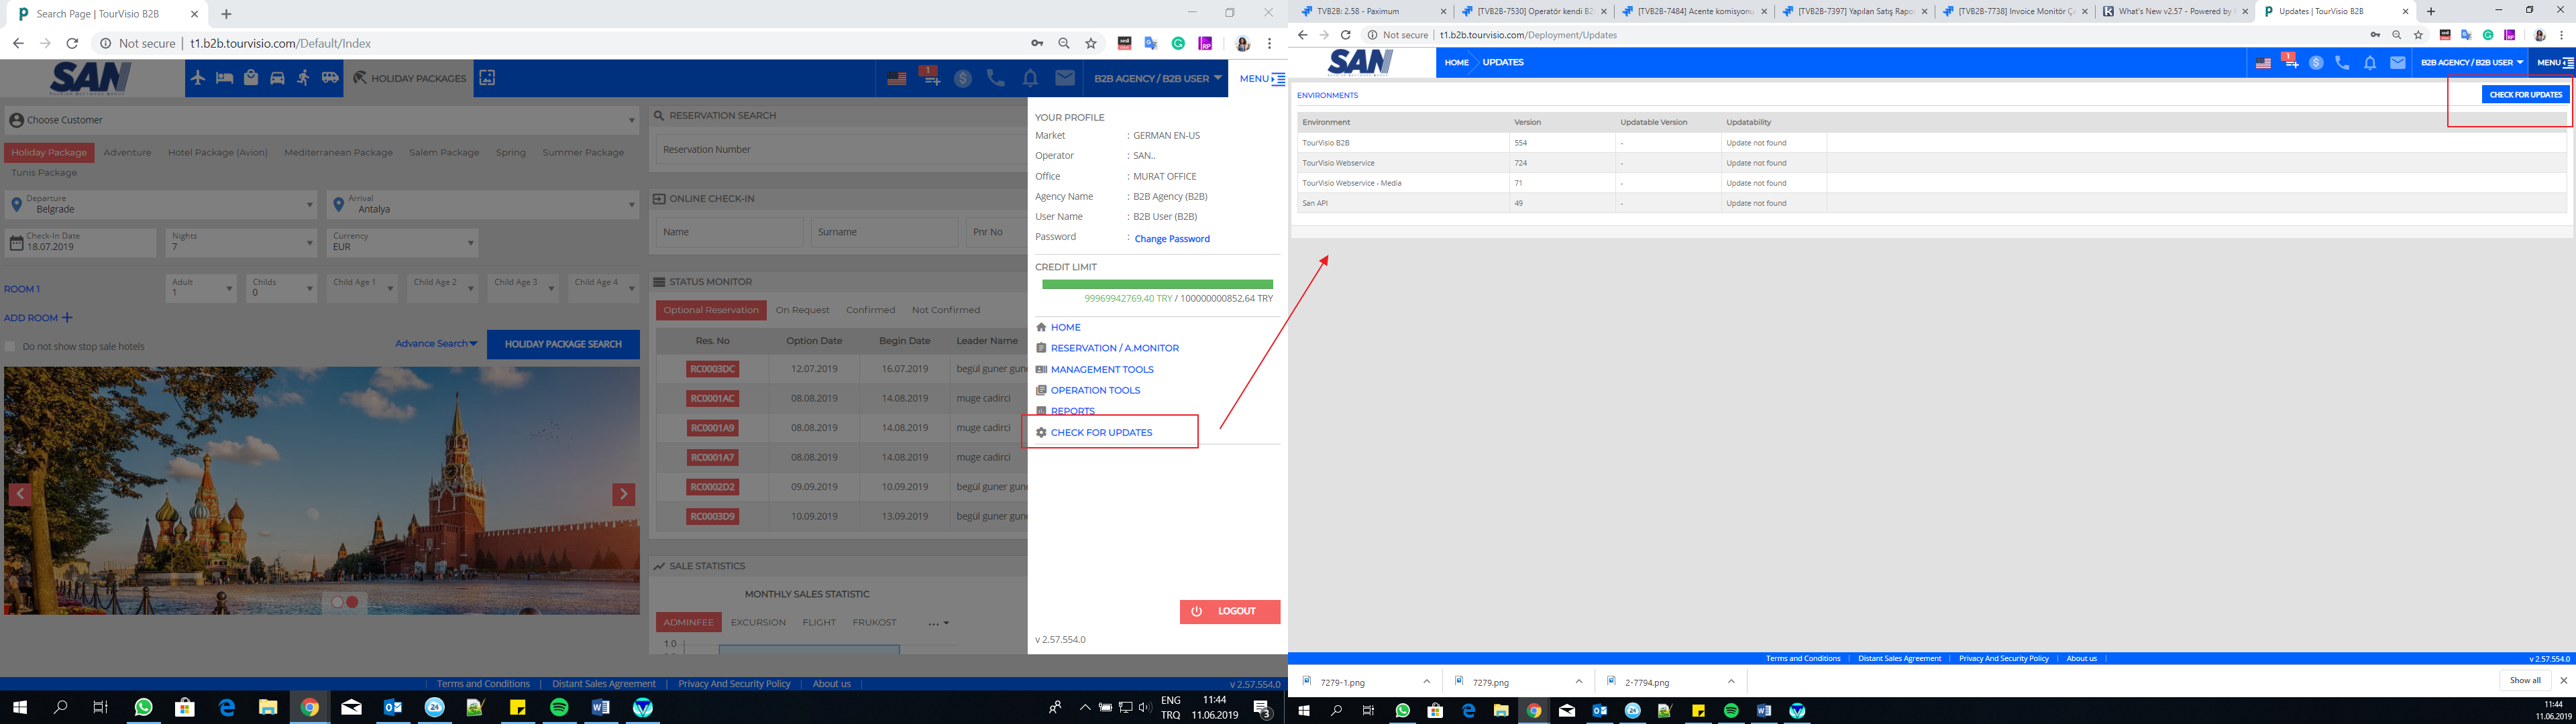Open Spotify from the left taskbar
This screenshot has width=2576, height=724.
pyautogui.click(x=559, y=707)
